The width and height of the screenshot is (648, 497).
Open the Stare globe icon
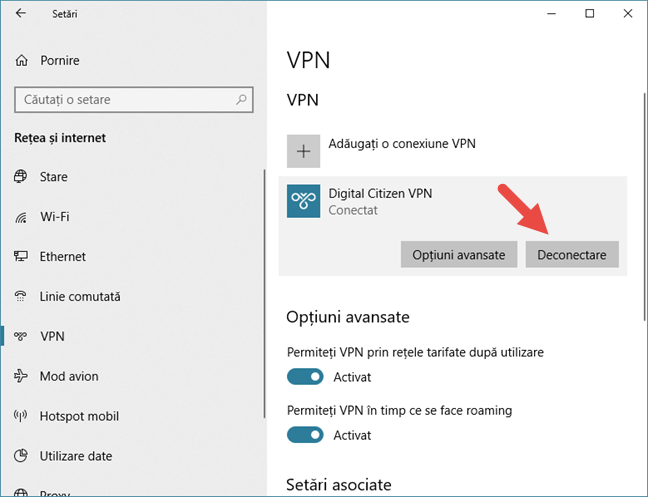21,176
